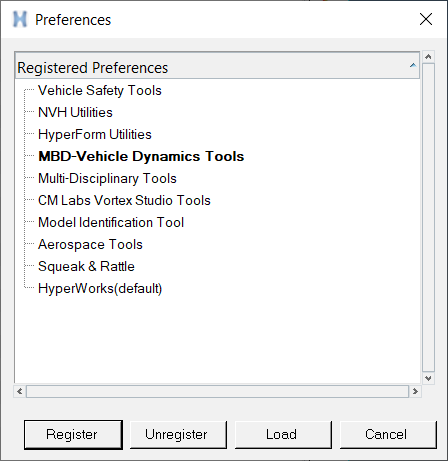Select Aerospace Tools preference

[90, 244]
